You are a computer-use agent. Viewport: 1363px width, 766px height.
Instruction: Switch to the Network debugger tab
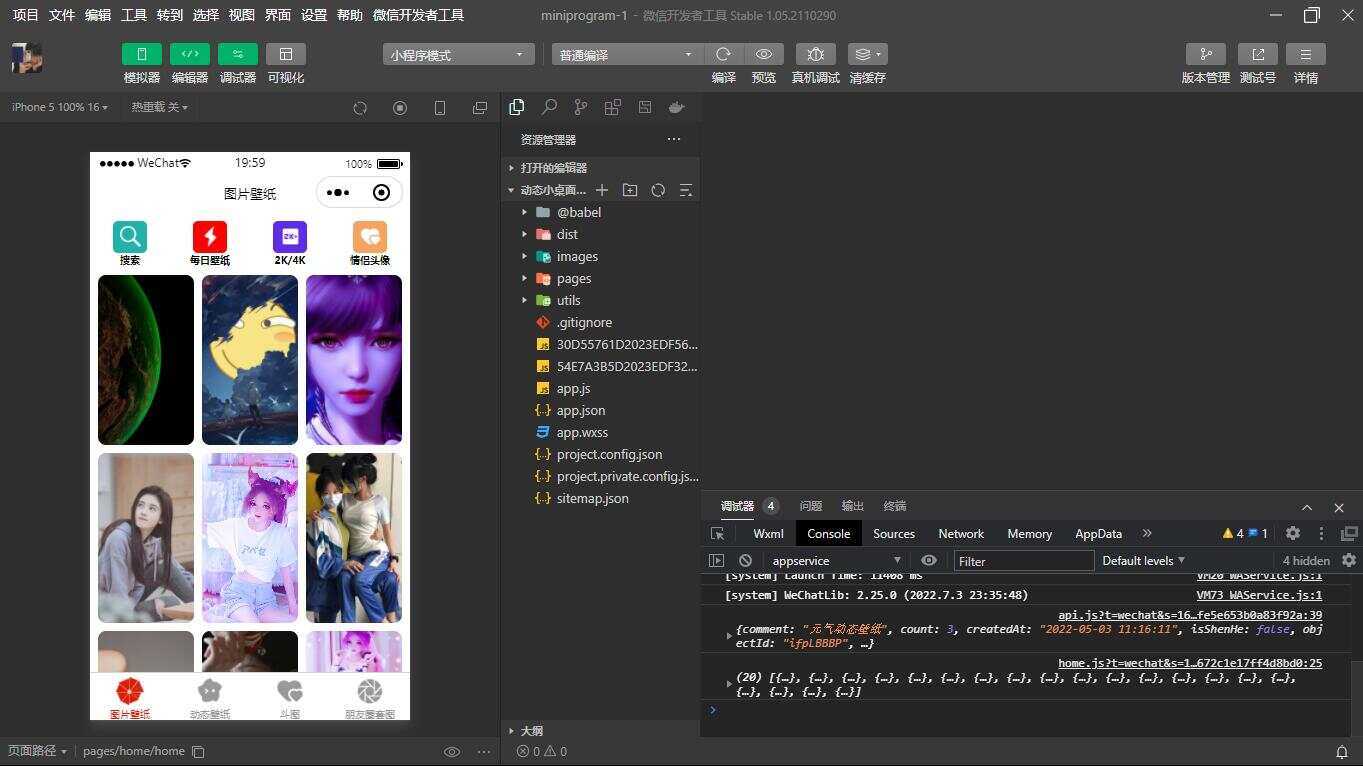(960, 533)
